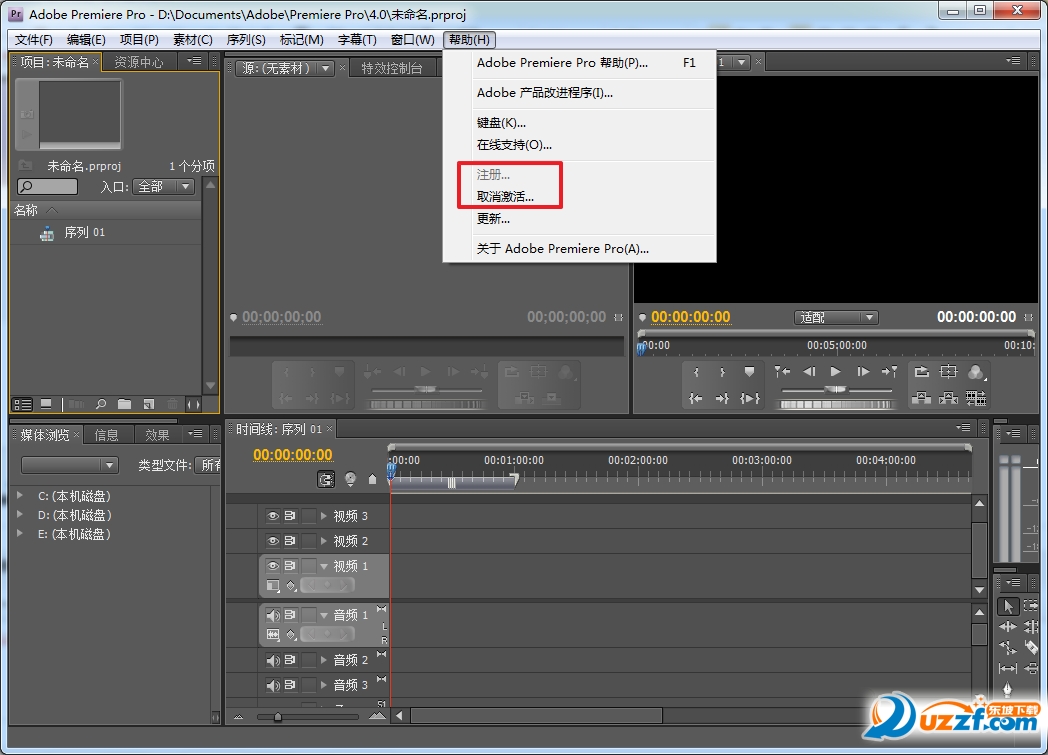Select the Selection tool

pos(1007,606)
